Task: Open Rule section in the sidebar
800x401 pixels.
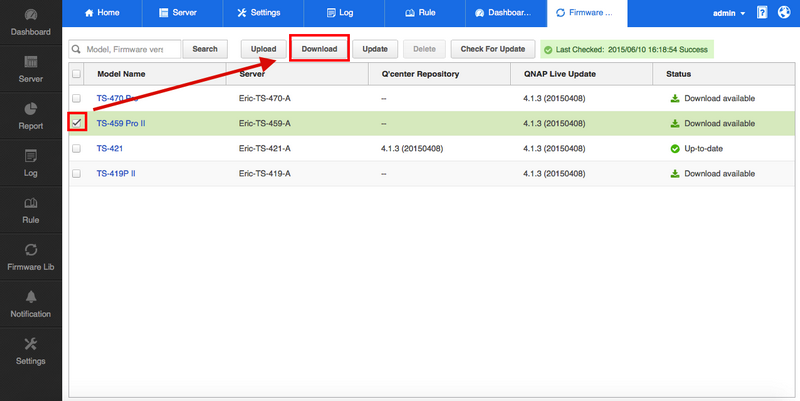Action: click(x=31, y=210)
